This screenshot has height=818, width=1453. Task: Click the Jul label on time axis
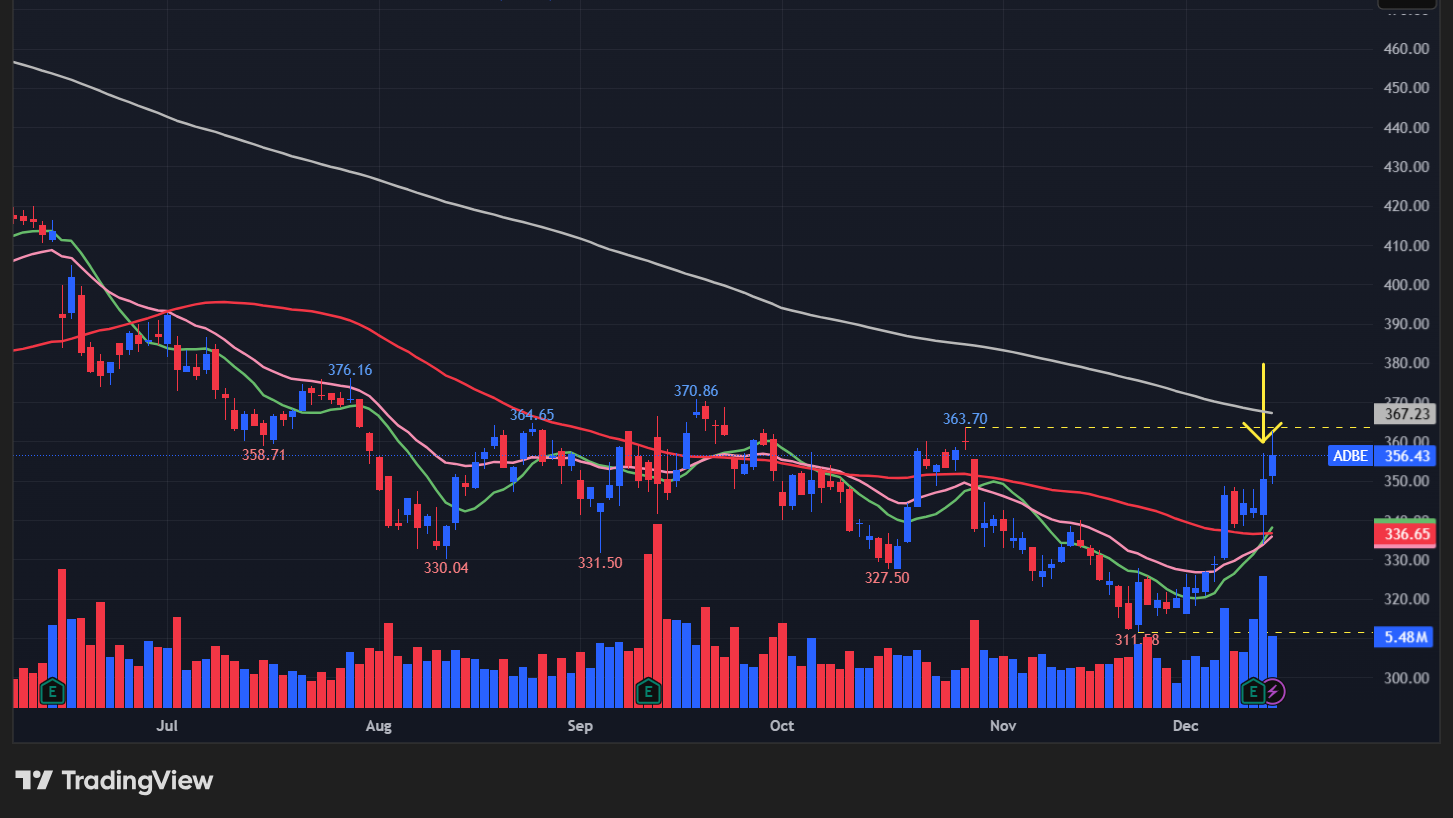167,725
